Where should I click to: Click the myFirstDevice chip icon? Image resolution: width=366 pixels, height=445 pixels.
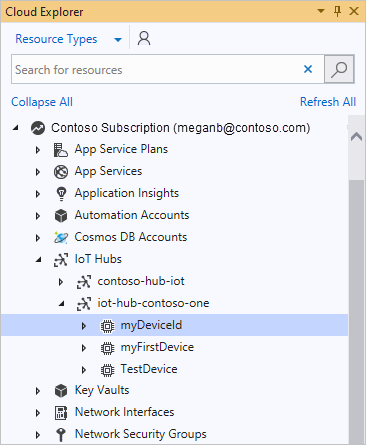click(x=107, y=348)
